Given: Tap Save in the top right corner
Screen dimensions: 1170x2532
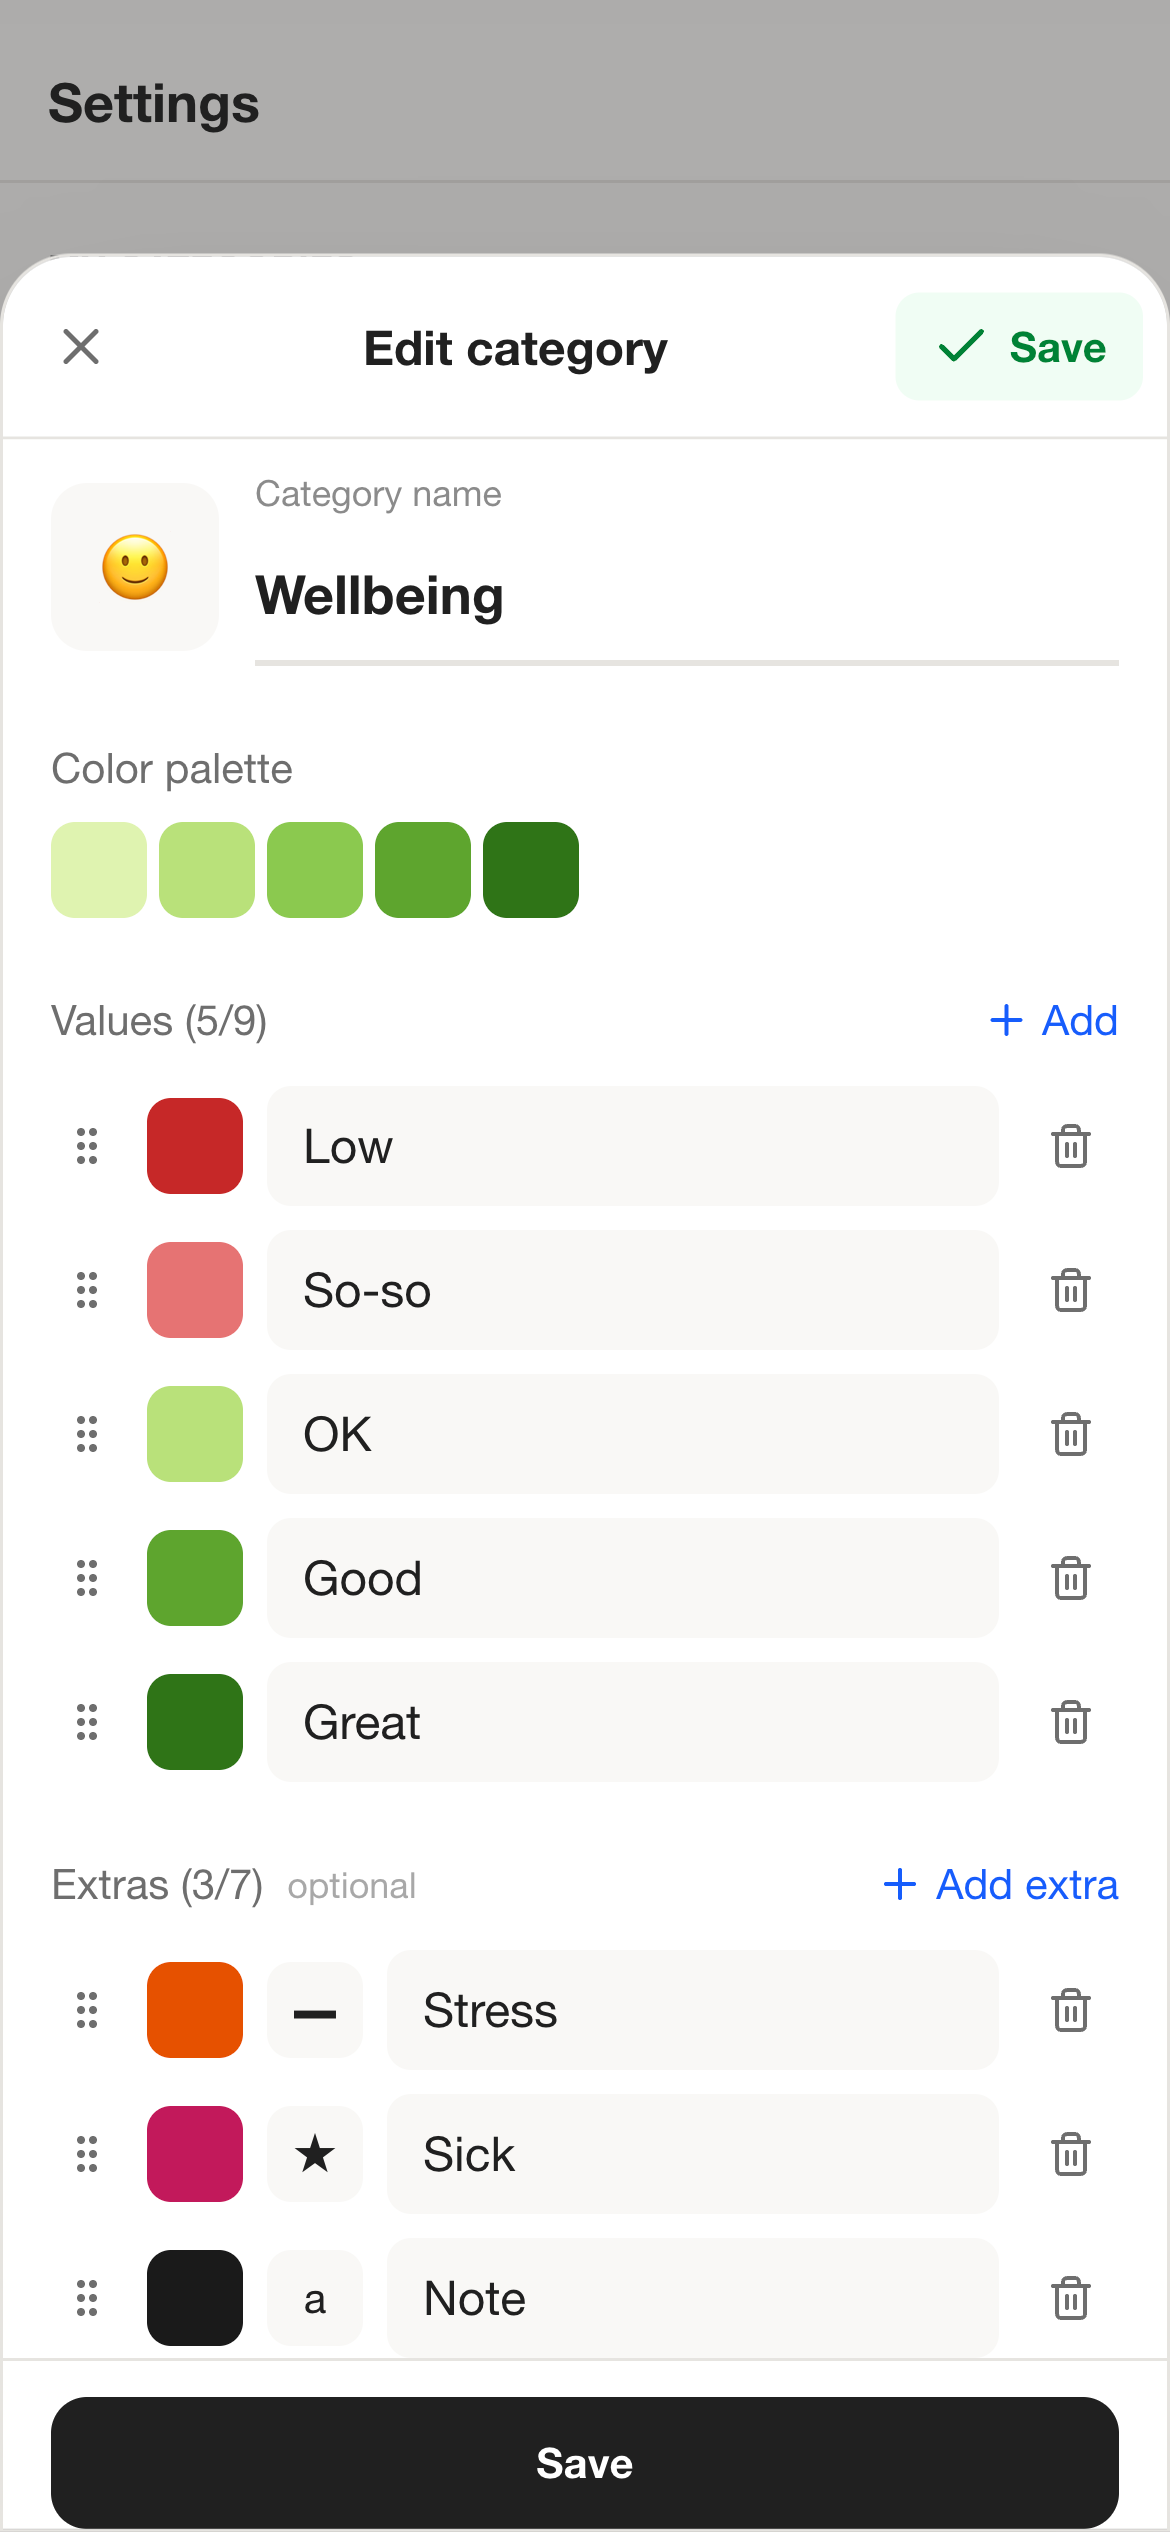Looking at the screenshot, I should pyautogui.click(x=1019, y=347).
